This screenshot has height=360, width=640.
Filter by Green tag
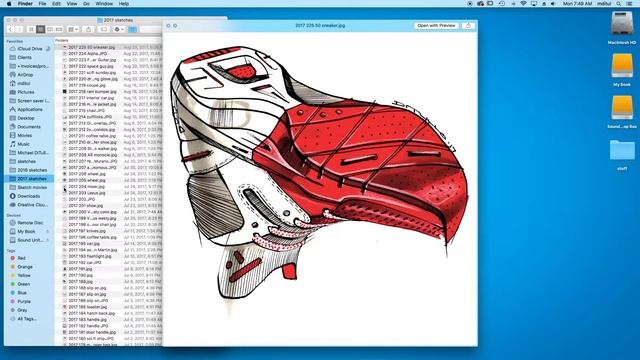(x=23, y=284)
